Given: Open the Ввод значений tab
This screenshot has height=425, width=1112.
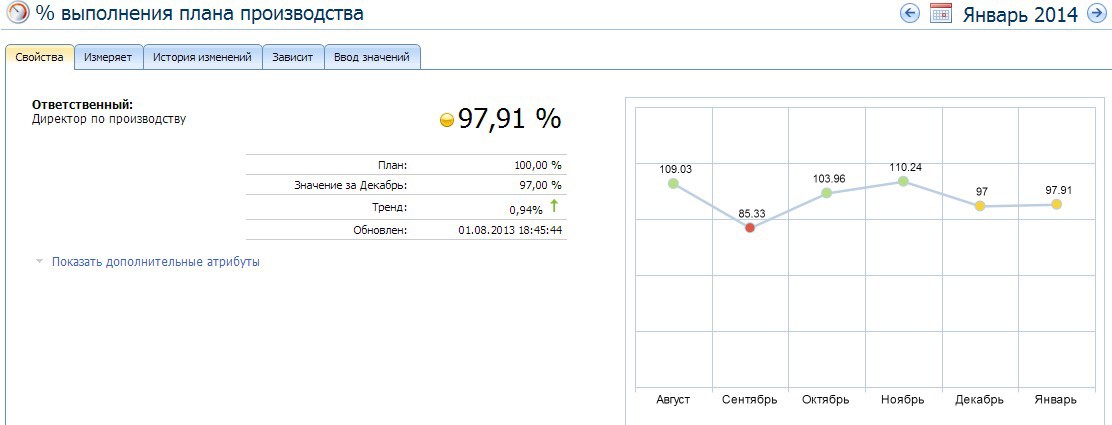Looking at the screenshot, I should (x=372, y=57).
